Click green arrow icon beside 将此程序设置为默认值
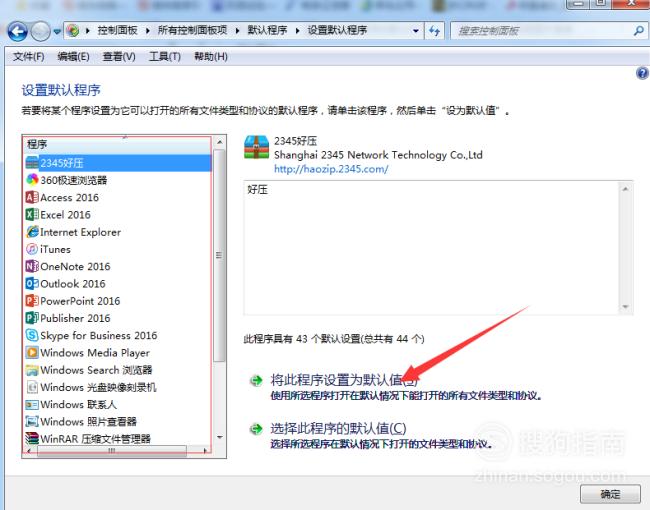This screenshot has height=510, width=650. 257,380
